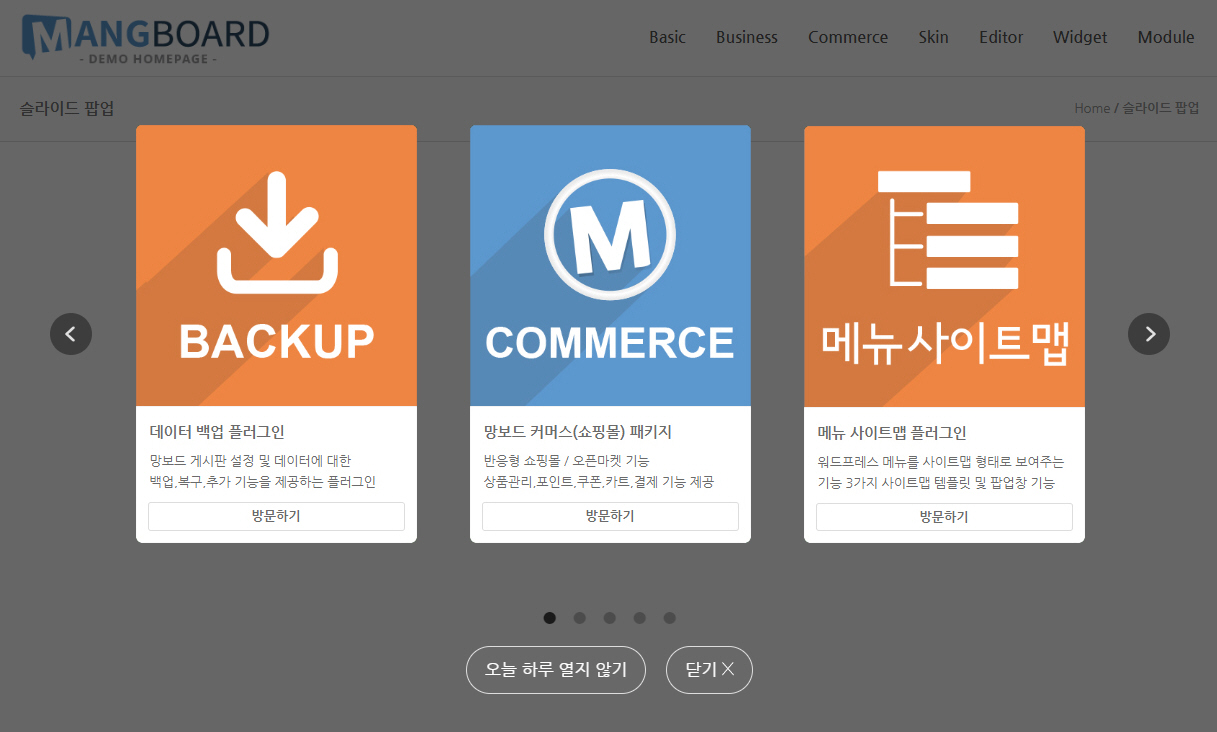This screenshot has width=1217, height=732.
Task: Click the 데이터 백업 플러그인 description text
Action: [262, 471]
